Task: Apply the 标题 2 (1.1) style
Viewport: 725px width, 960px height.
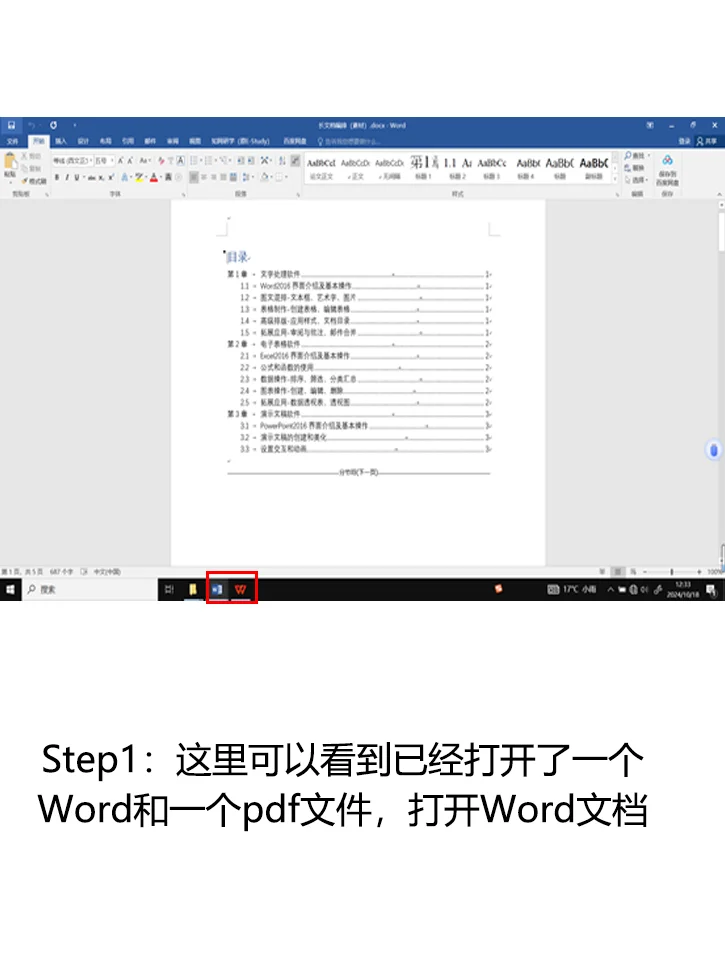Action: 457,168
